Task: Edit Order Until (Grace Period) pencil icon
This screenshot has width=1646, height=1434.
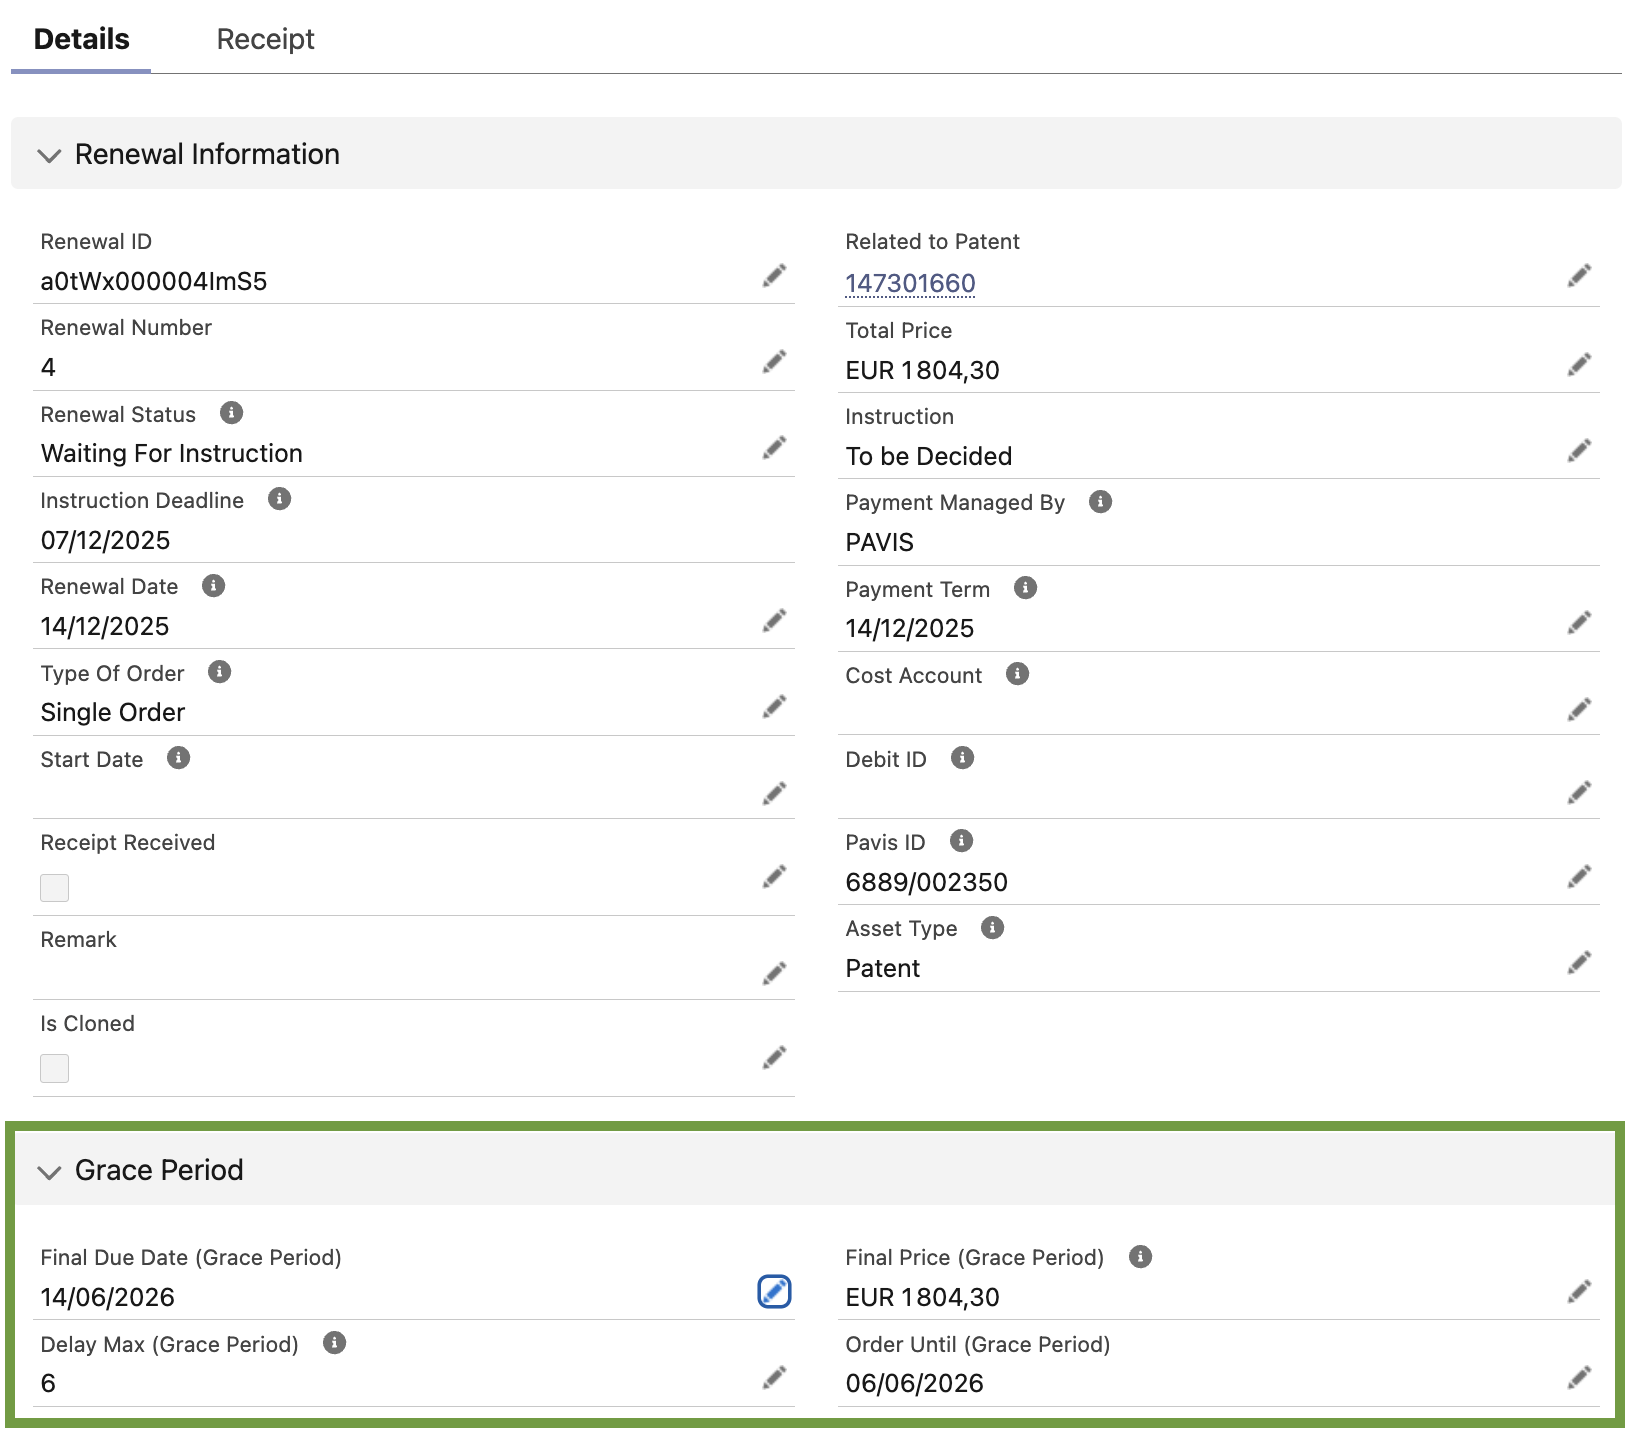Action: pyautogui.click(x=1579, y=1378)
